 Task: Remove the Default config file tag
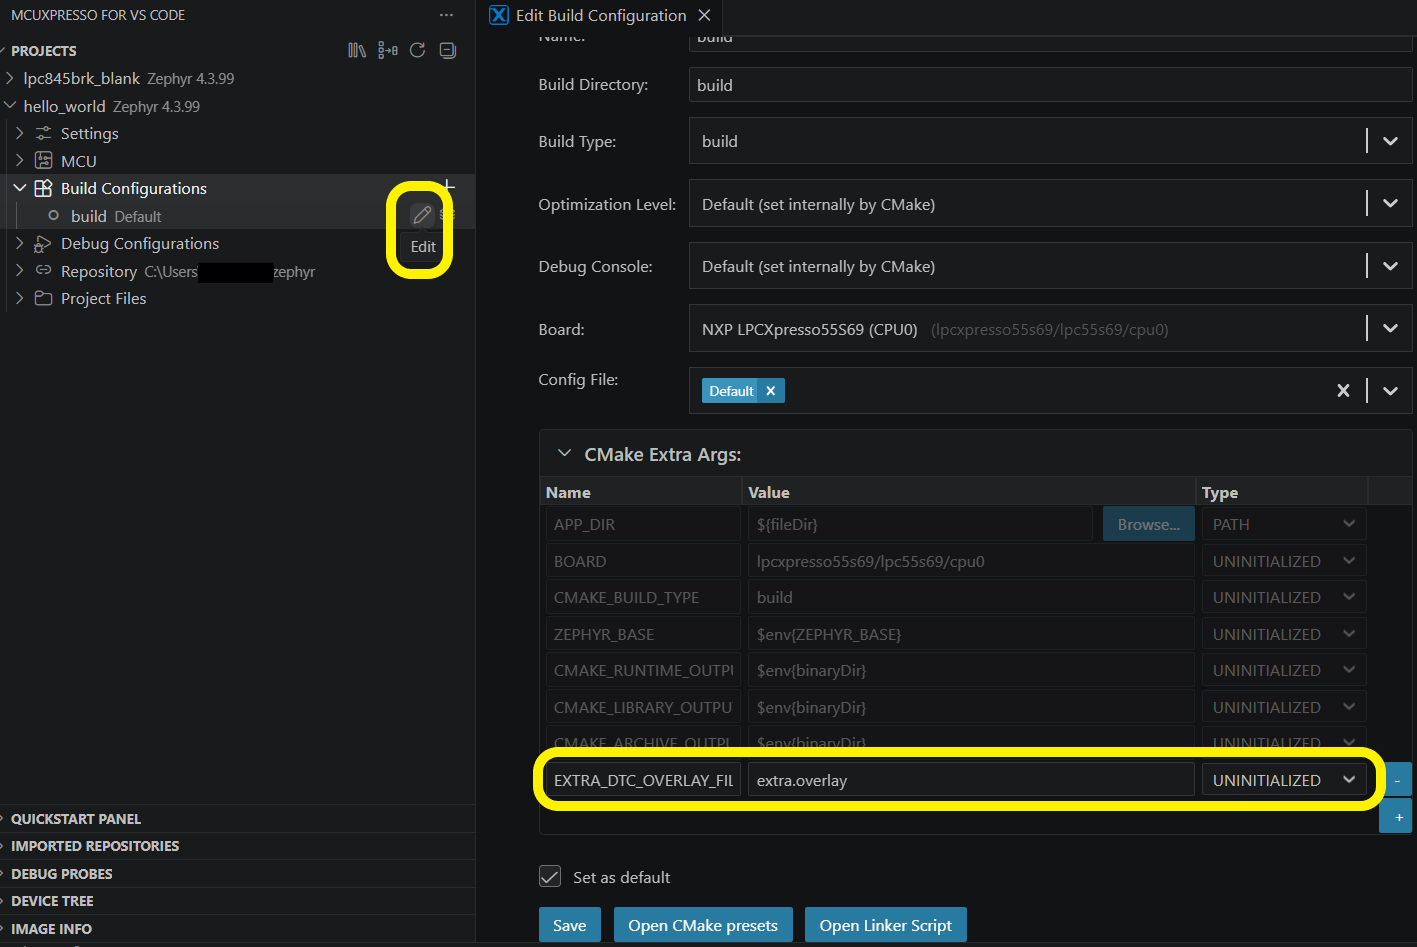[771, 391]
